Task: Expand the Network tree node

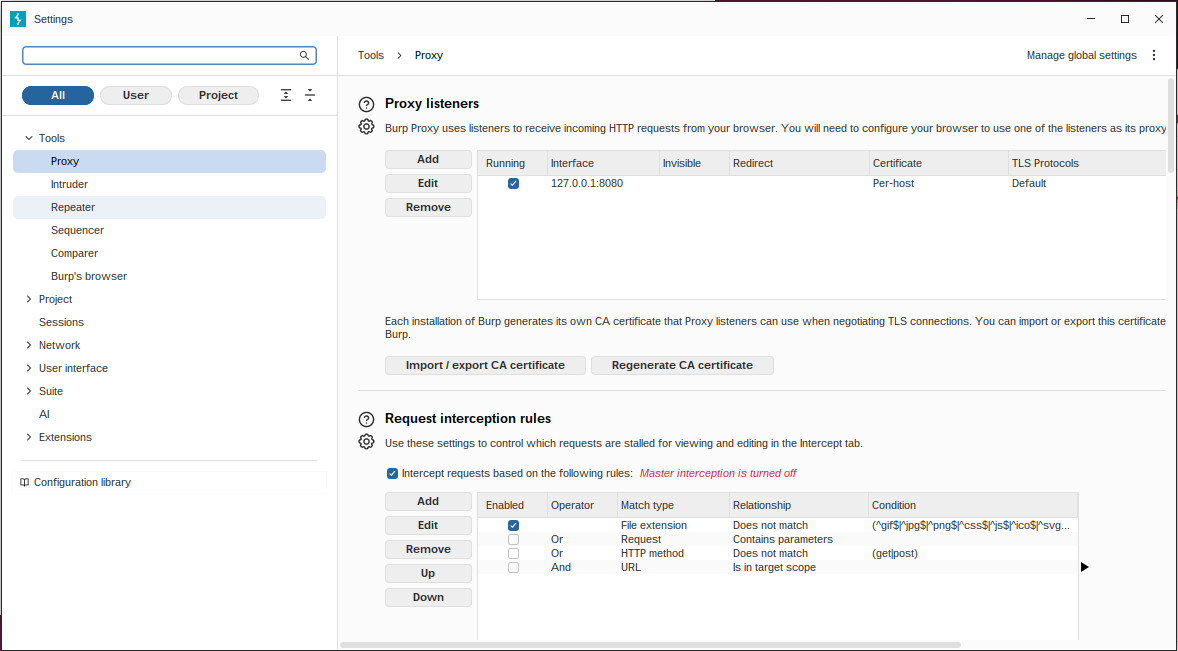Action: point(29,345)
